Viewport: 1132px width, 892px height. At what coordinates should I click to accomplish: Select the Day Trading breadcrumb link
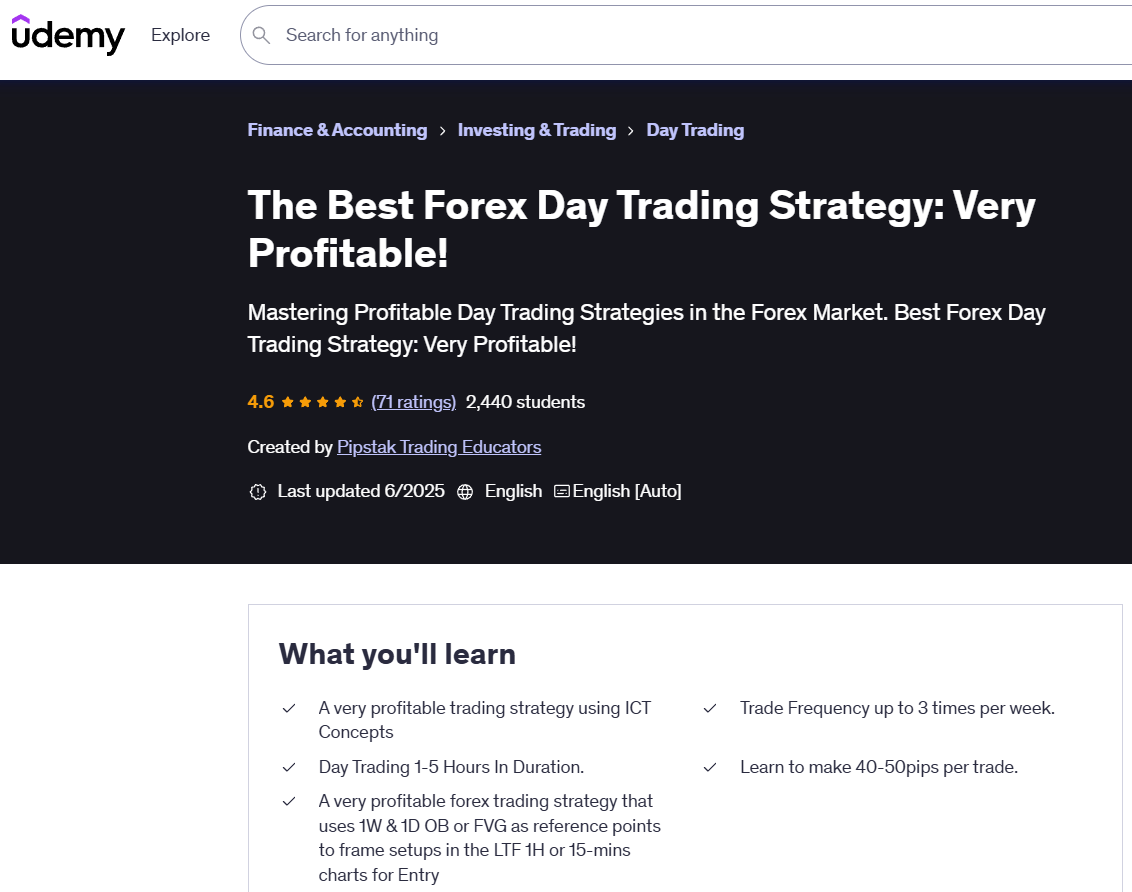(695, 130)
